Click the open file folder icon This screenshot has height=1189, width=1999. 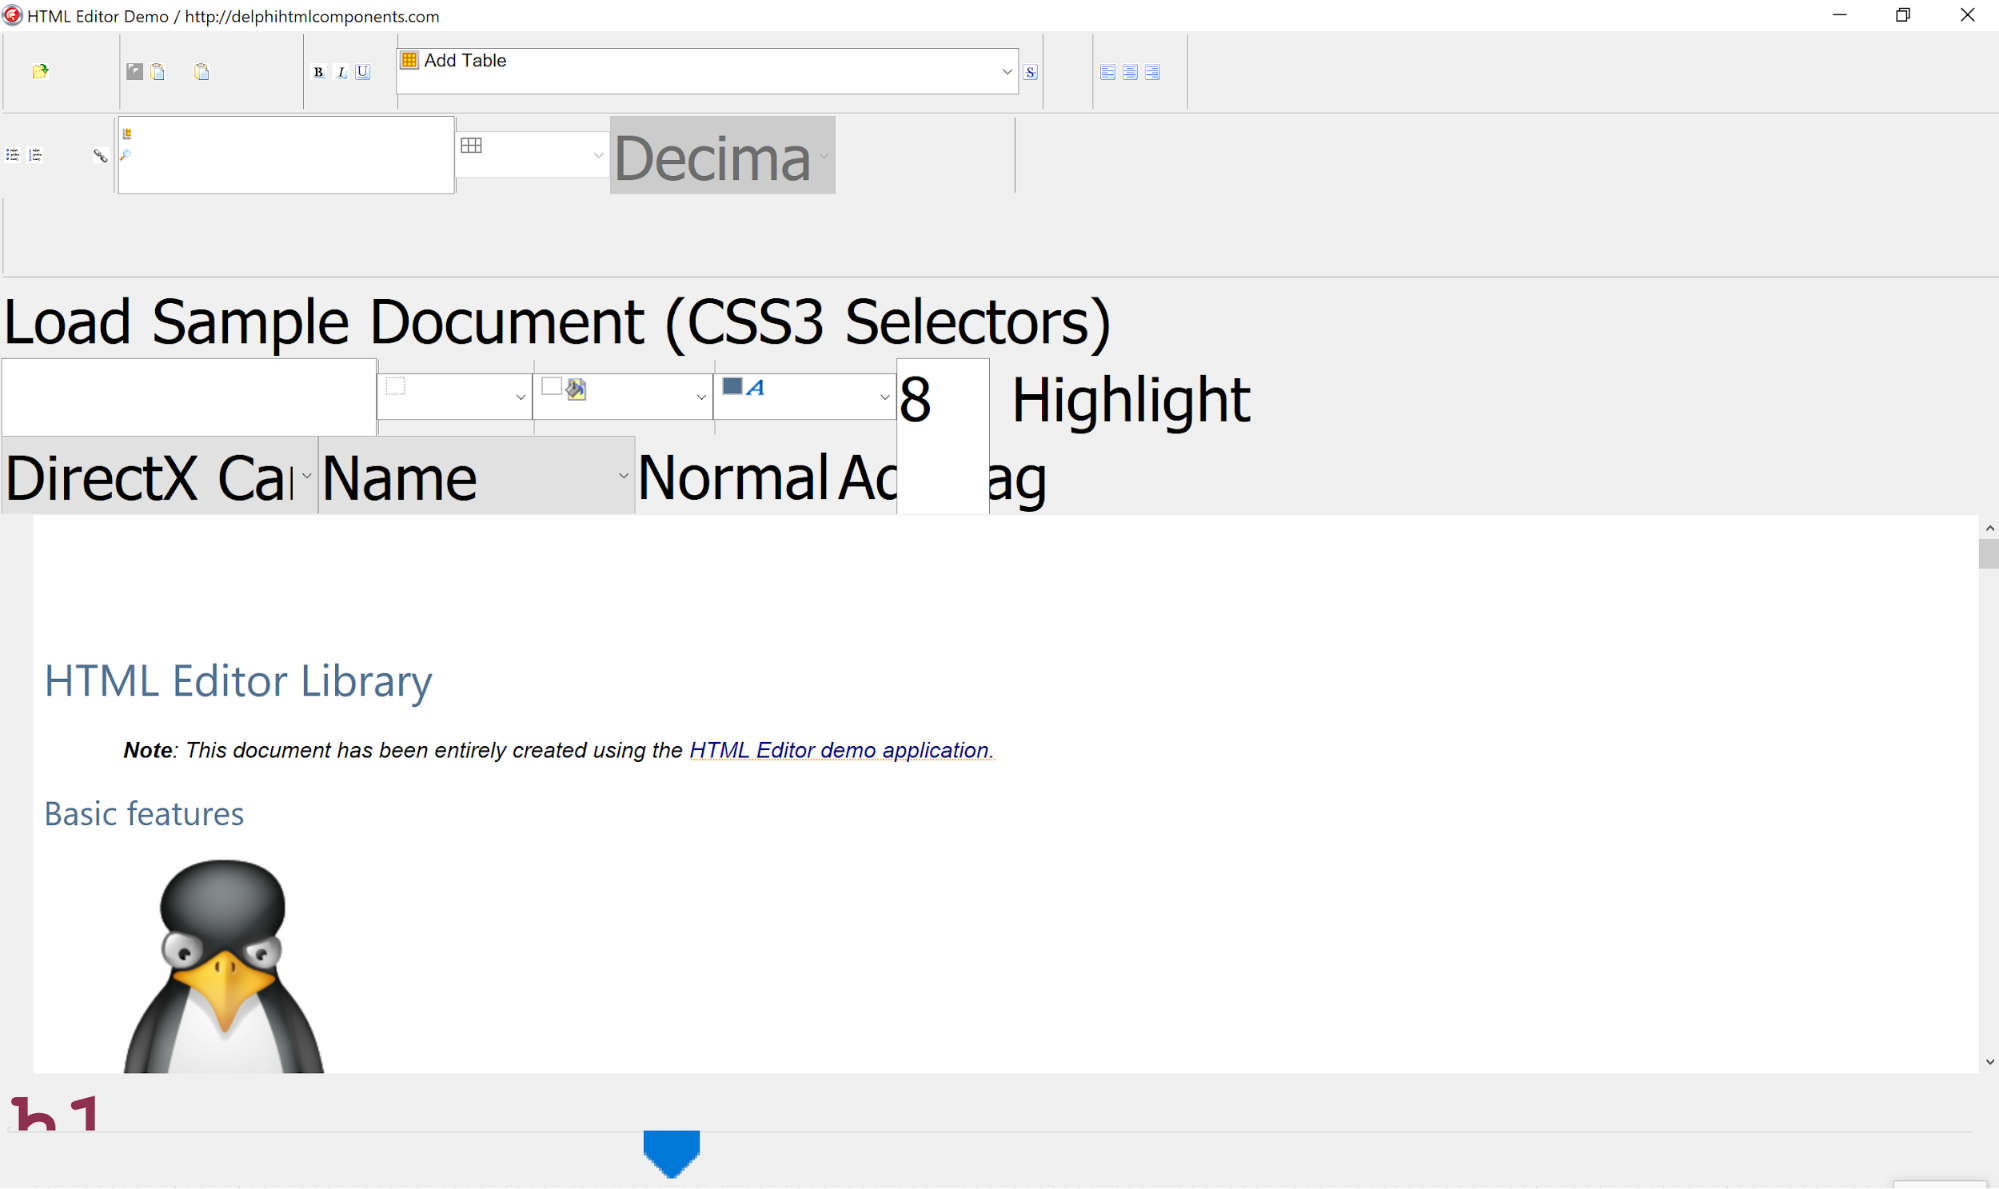point(40,71)
